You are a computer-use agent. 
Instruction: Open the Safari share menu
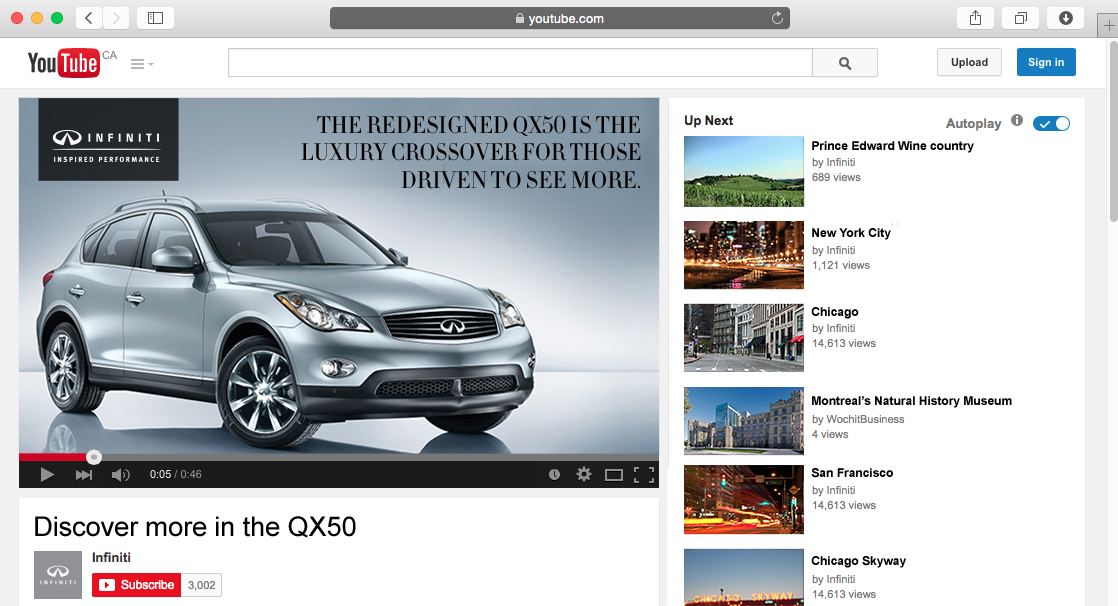click(x=975, y=18)
